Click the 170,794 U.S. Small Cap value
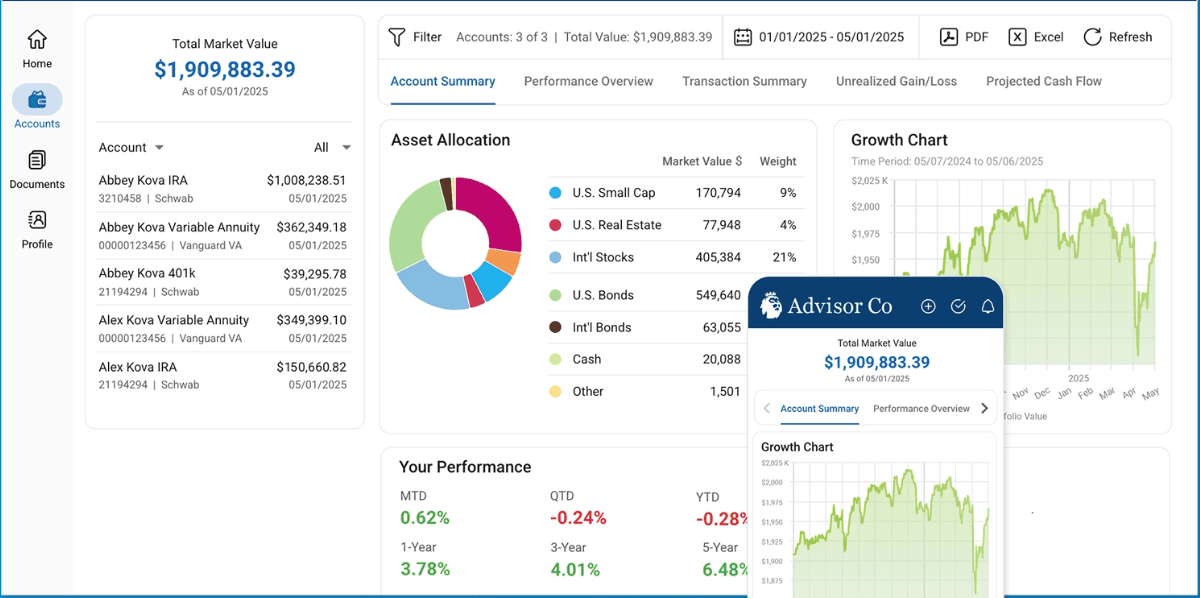Viewport: 1200px width, 598px height. point(718,193)
